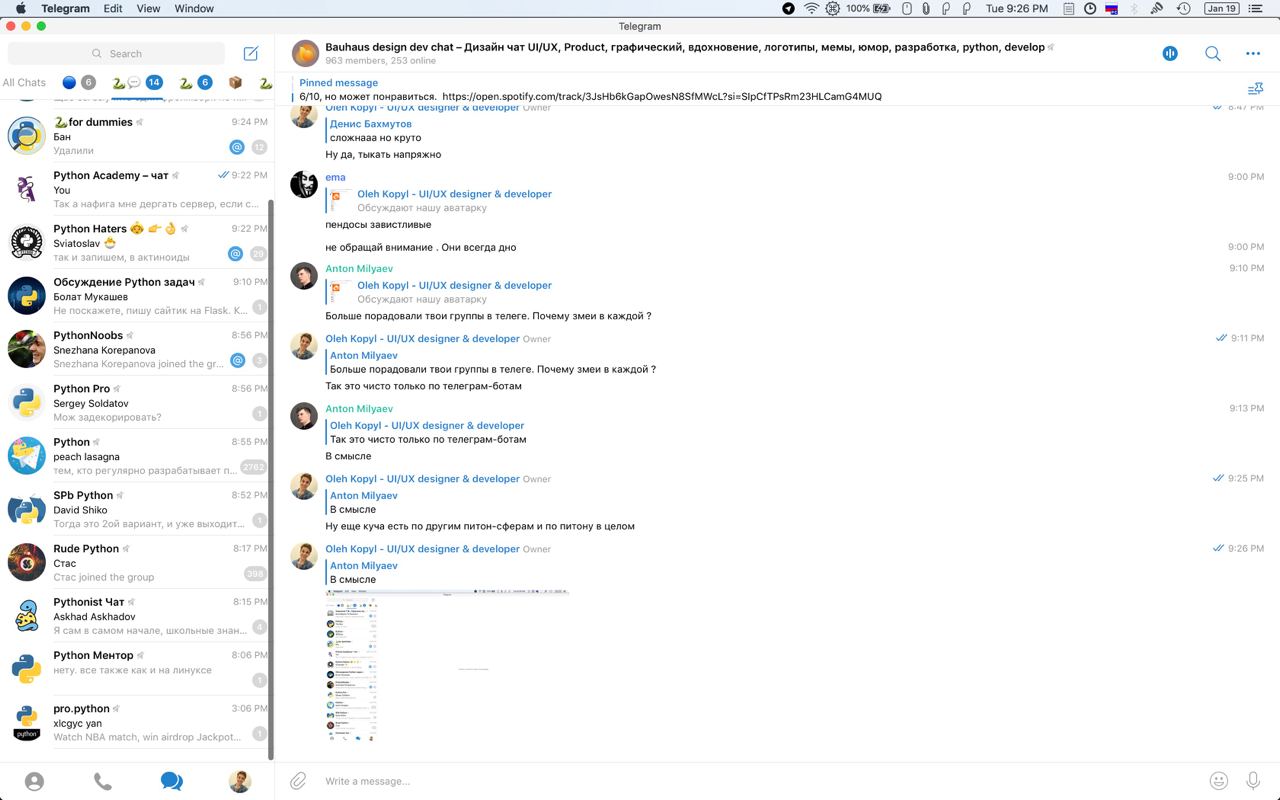This screenshot has width=1280, height=800.
Task: Switch to the blue circle folder tab
Action: tap(78, 82)
